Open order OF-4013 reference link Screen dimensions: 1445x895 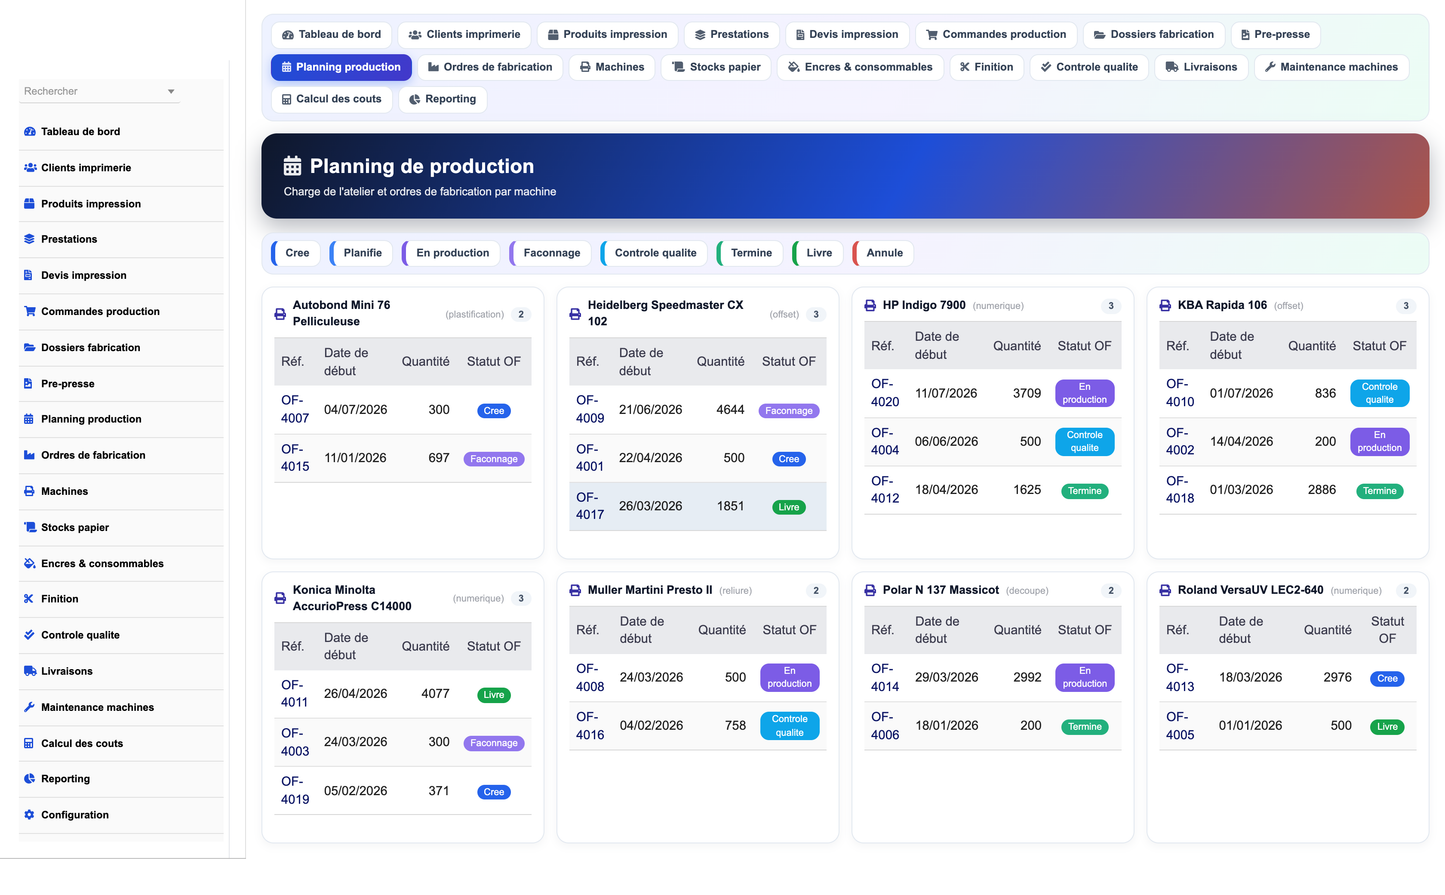click(1180, 678)
